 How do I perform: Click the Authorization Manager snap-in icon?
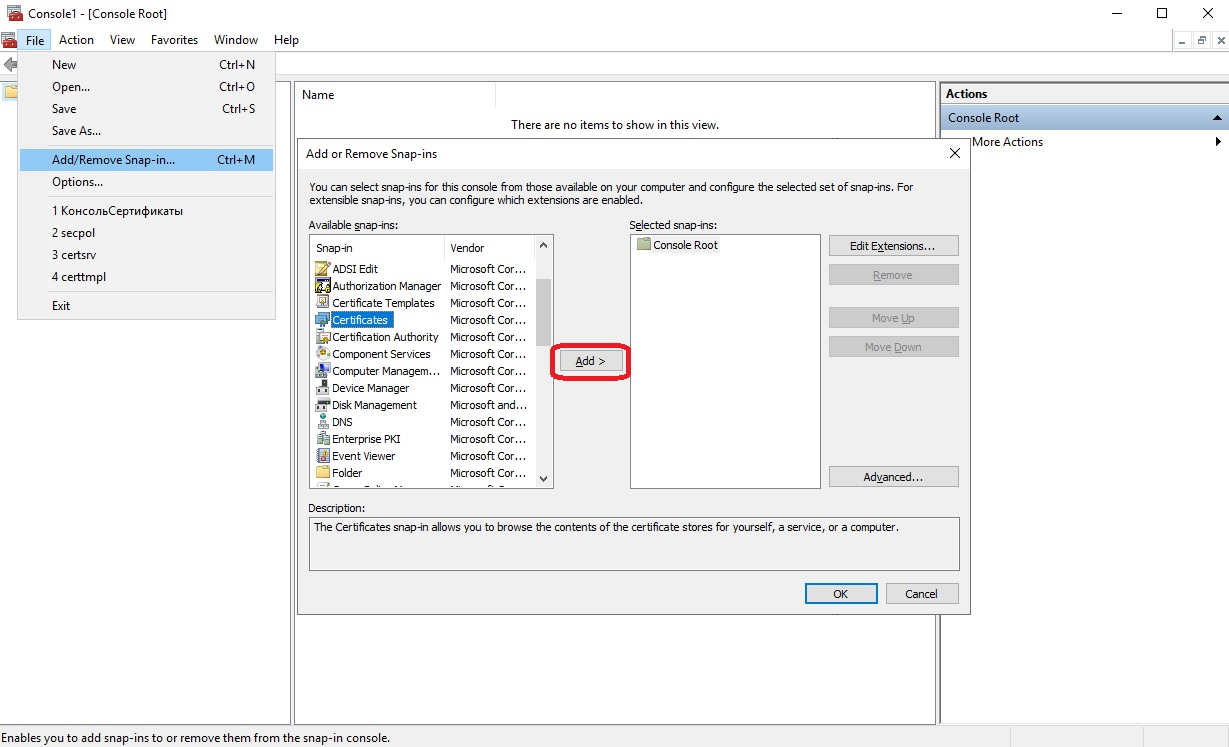pyautogui.click(x=322, y=286)
